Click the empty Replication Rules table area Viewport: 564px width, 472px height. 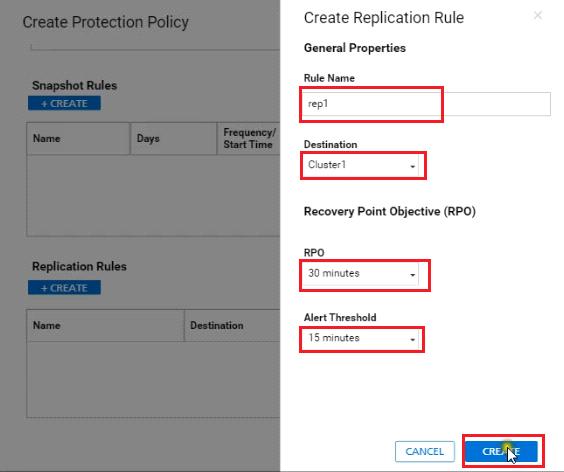click(153, 379)
